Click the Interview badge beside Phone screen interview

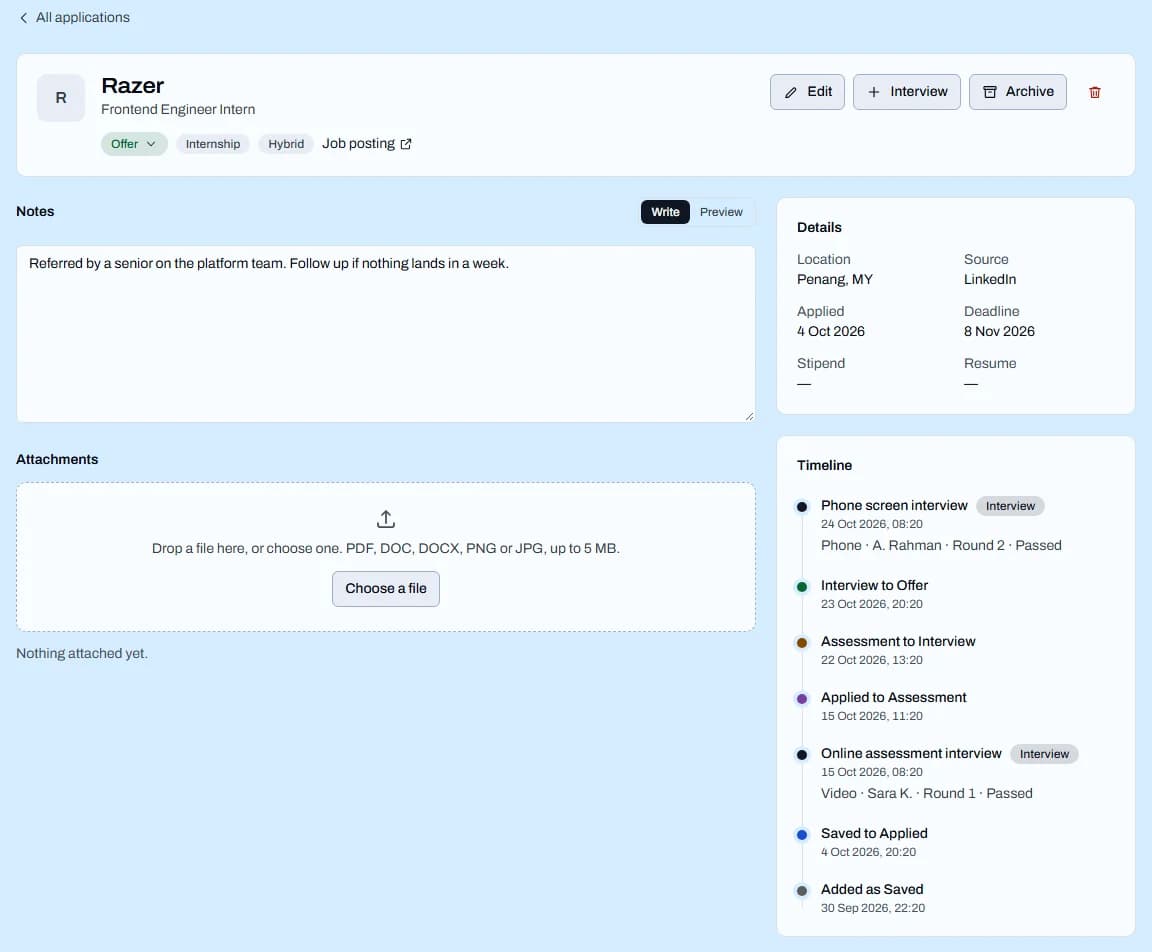(1010, 506)
